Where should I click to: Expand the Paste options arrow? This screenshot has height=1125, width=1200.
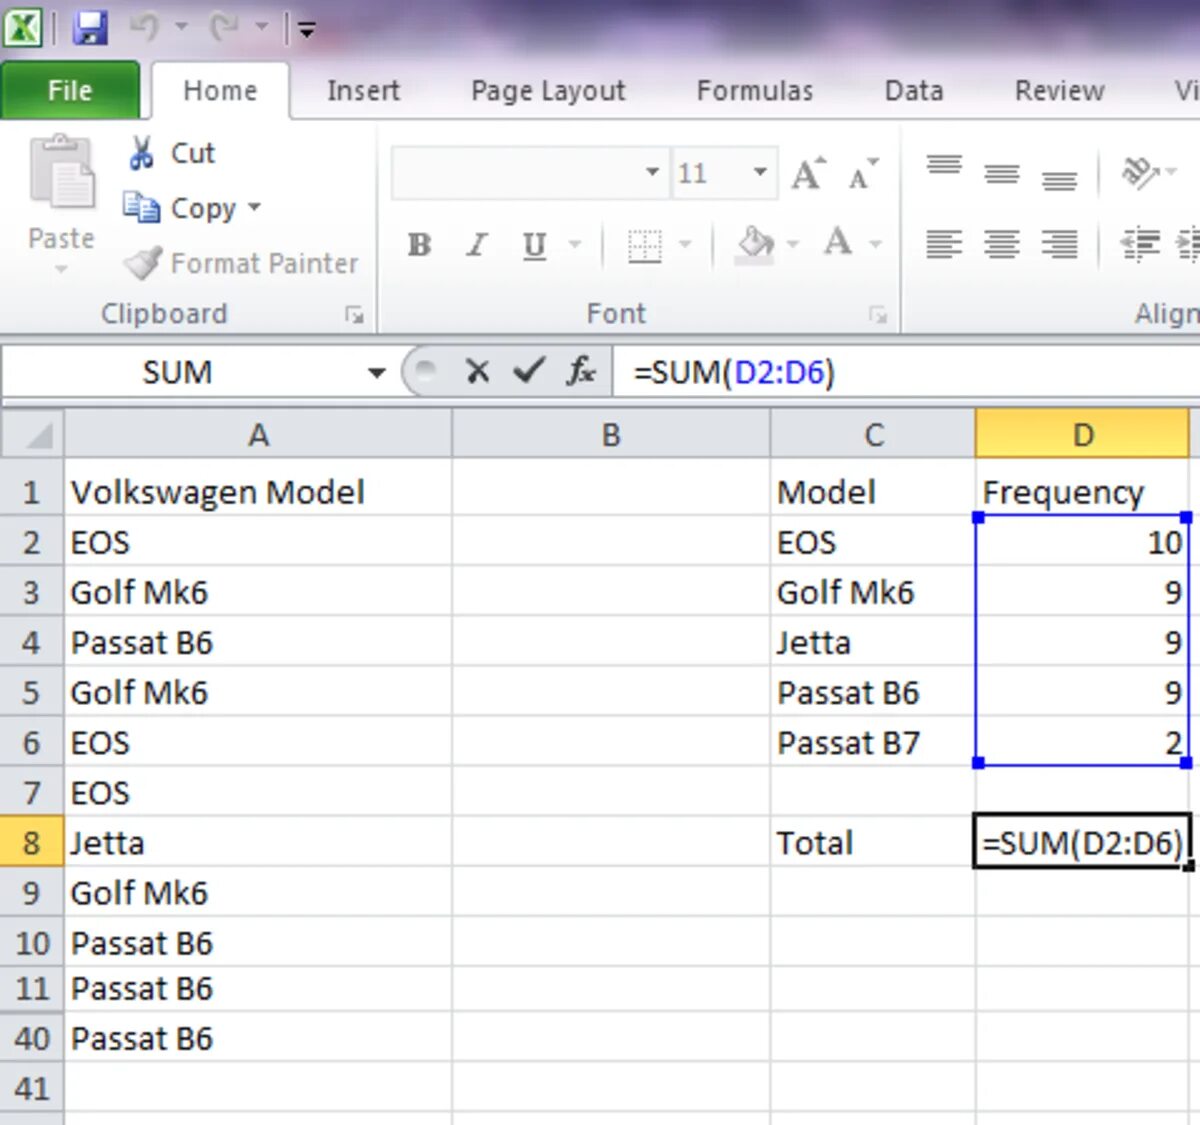(61, 268)
